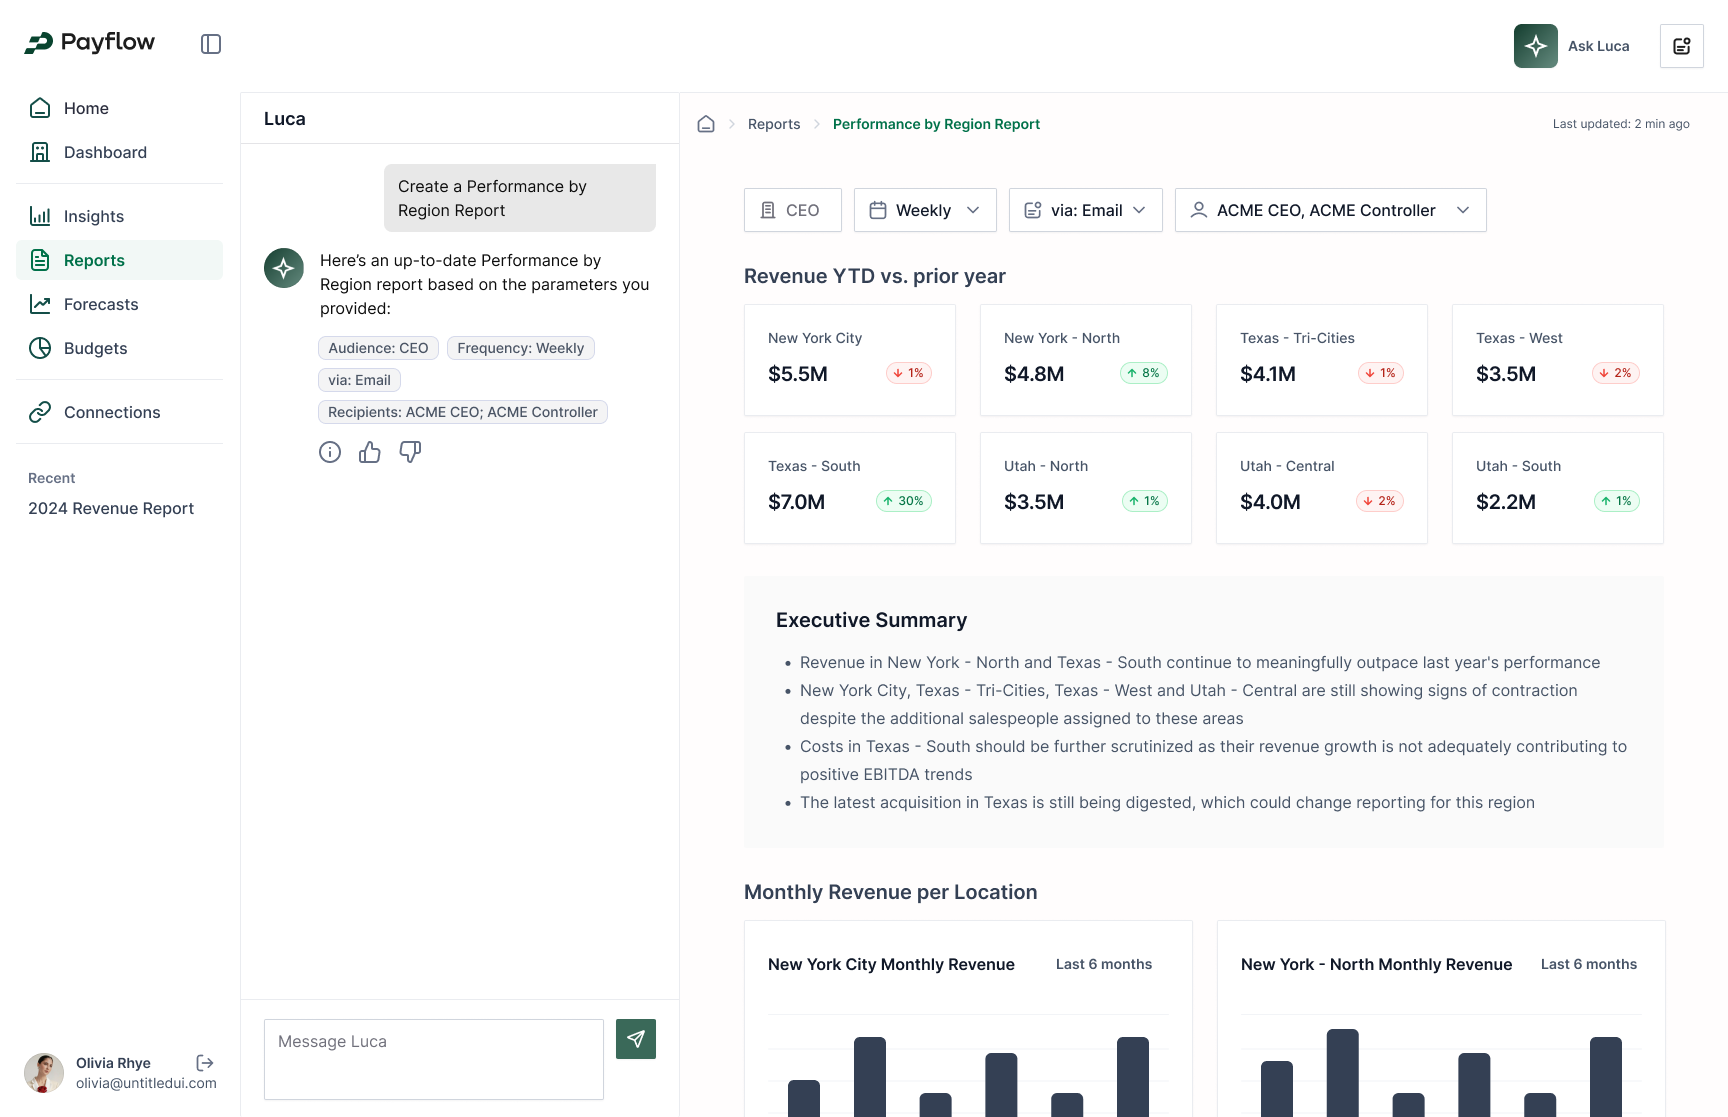The image size is (1728, 1117).
Task: Open Connections page in sidebar
Action: 112,412
